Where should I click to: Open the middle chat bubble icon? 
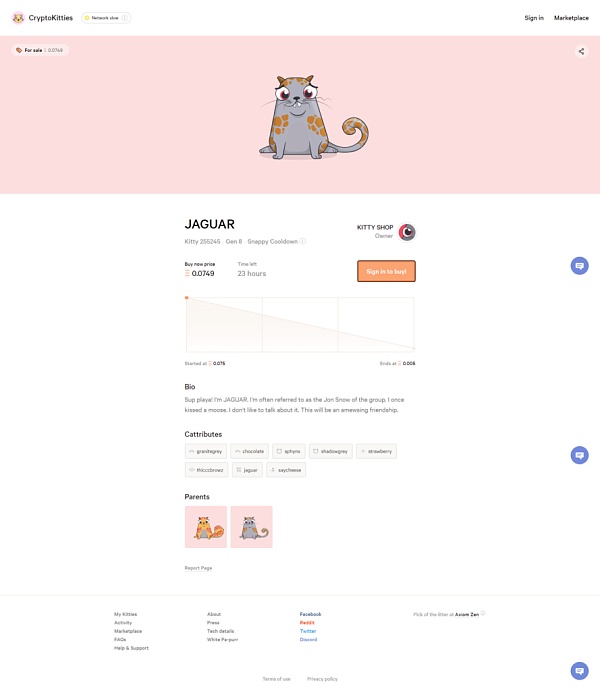(579, 455)
